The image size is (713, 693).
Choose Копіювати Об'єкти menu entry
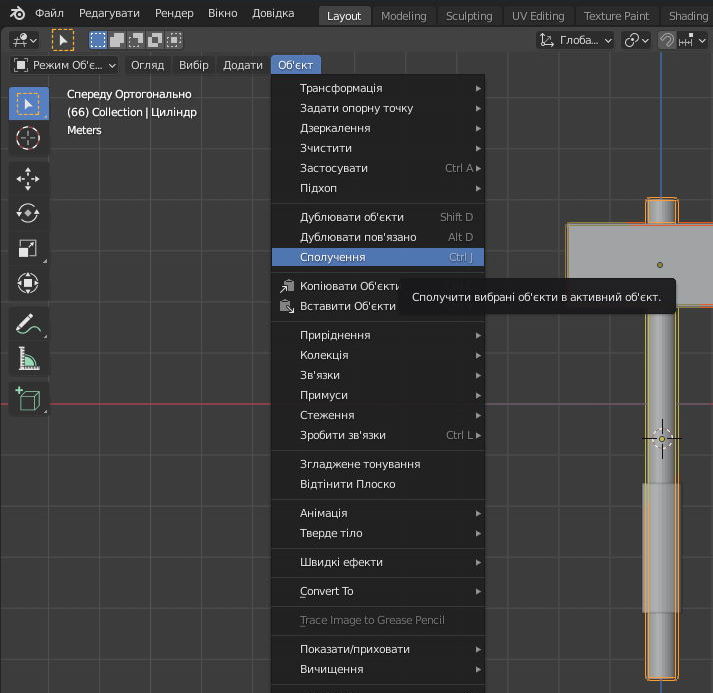[x=349, y=286]
